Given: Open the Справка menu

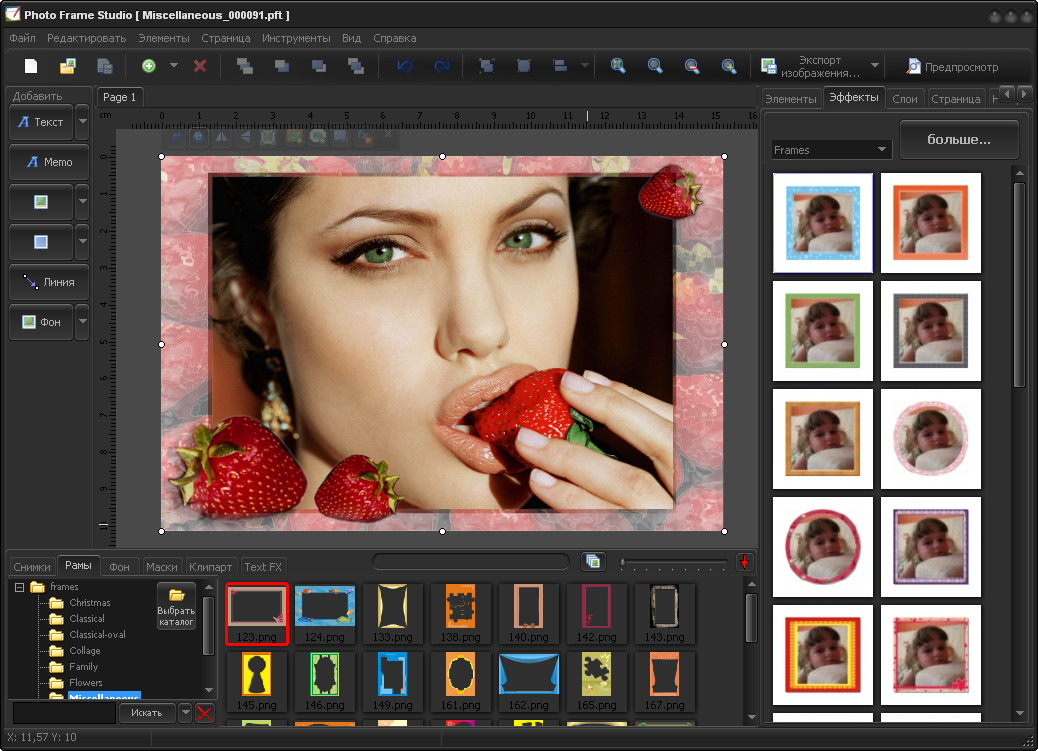Looking at the screenshot, I should coord(395,38).
